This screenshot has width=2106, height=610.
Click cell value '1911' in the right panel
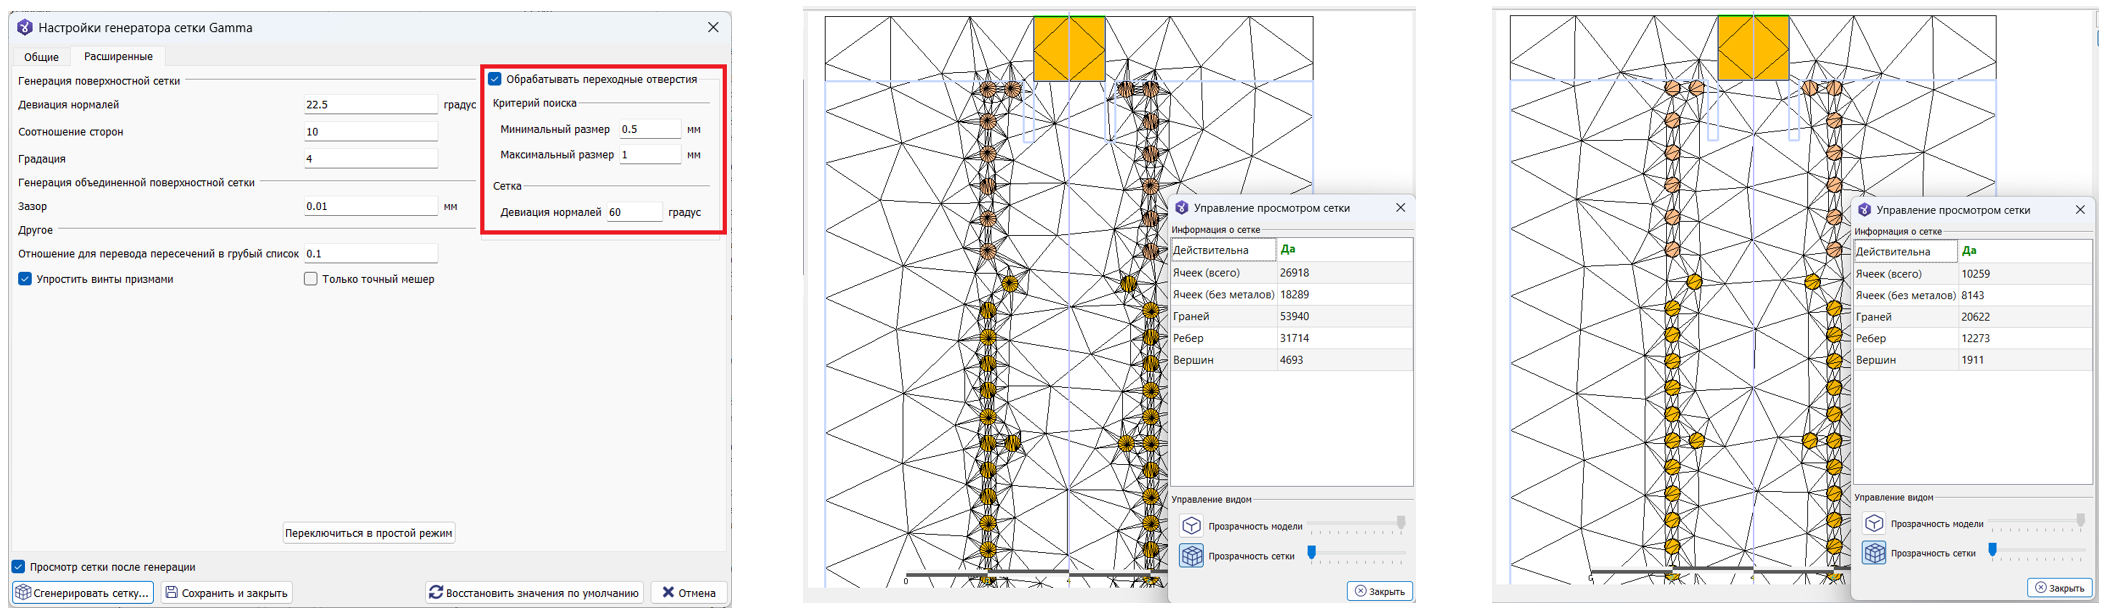point(2025,360)
